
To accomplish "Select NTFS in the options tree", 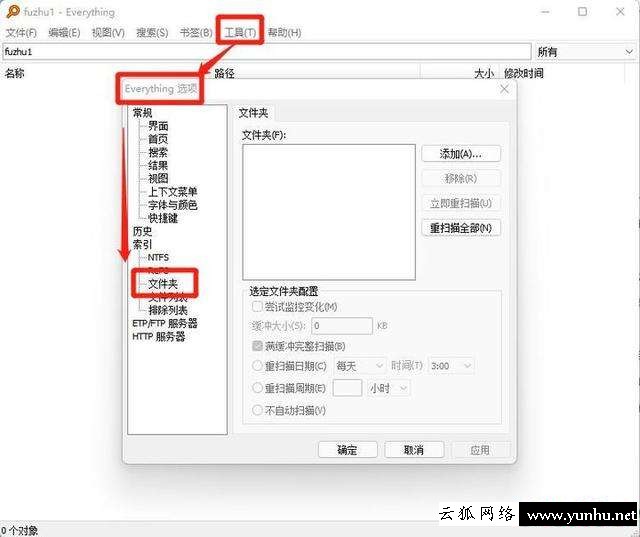I will [158, 257].
